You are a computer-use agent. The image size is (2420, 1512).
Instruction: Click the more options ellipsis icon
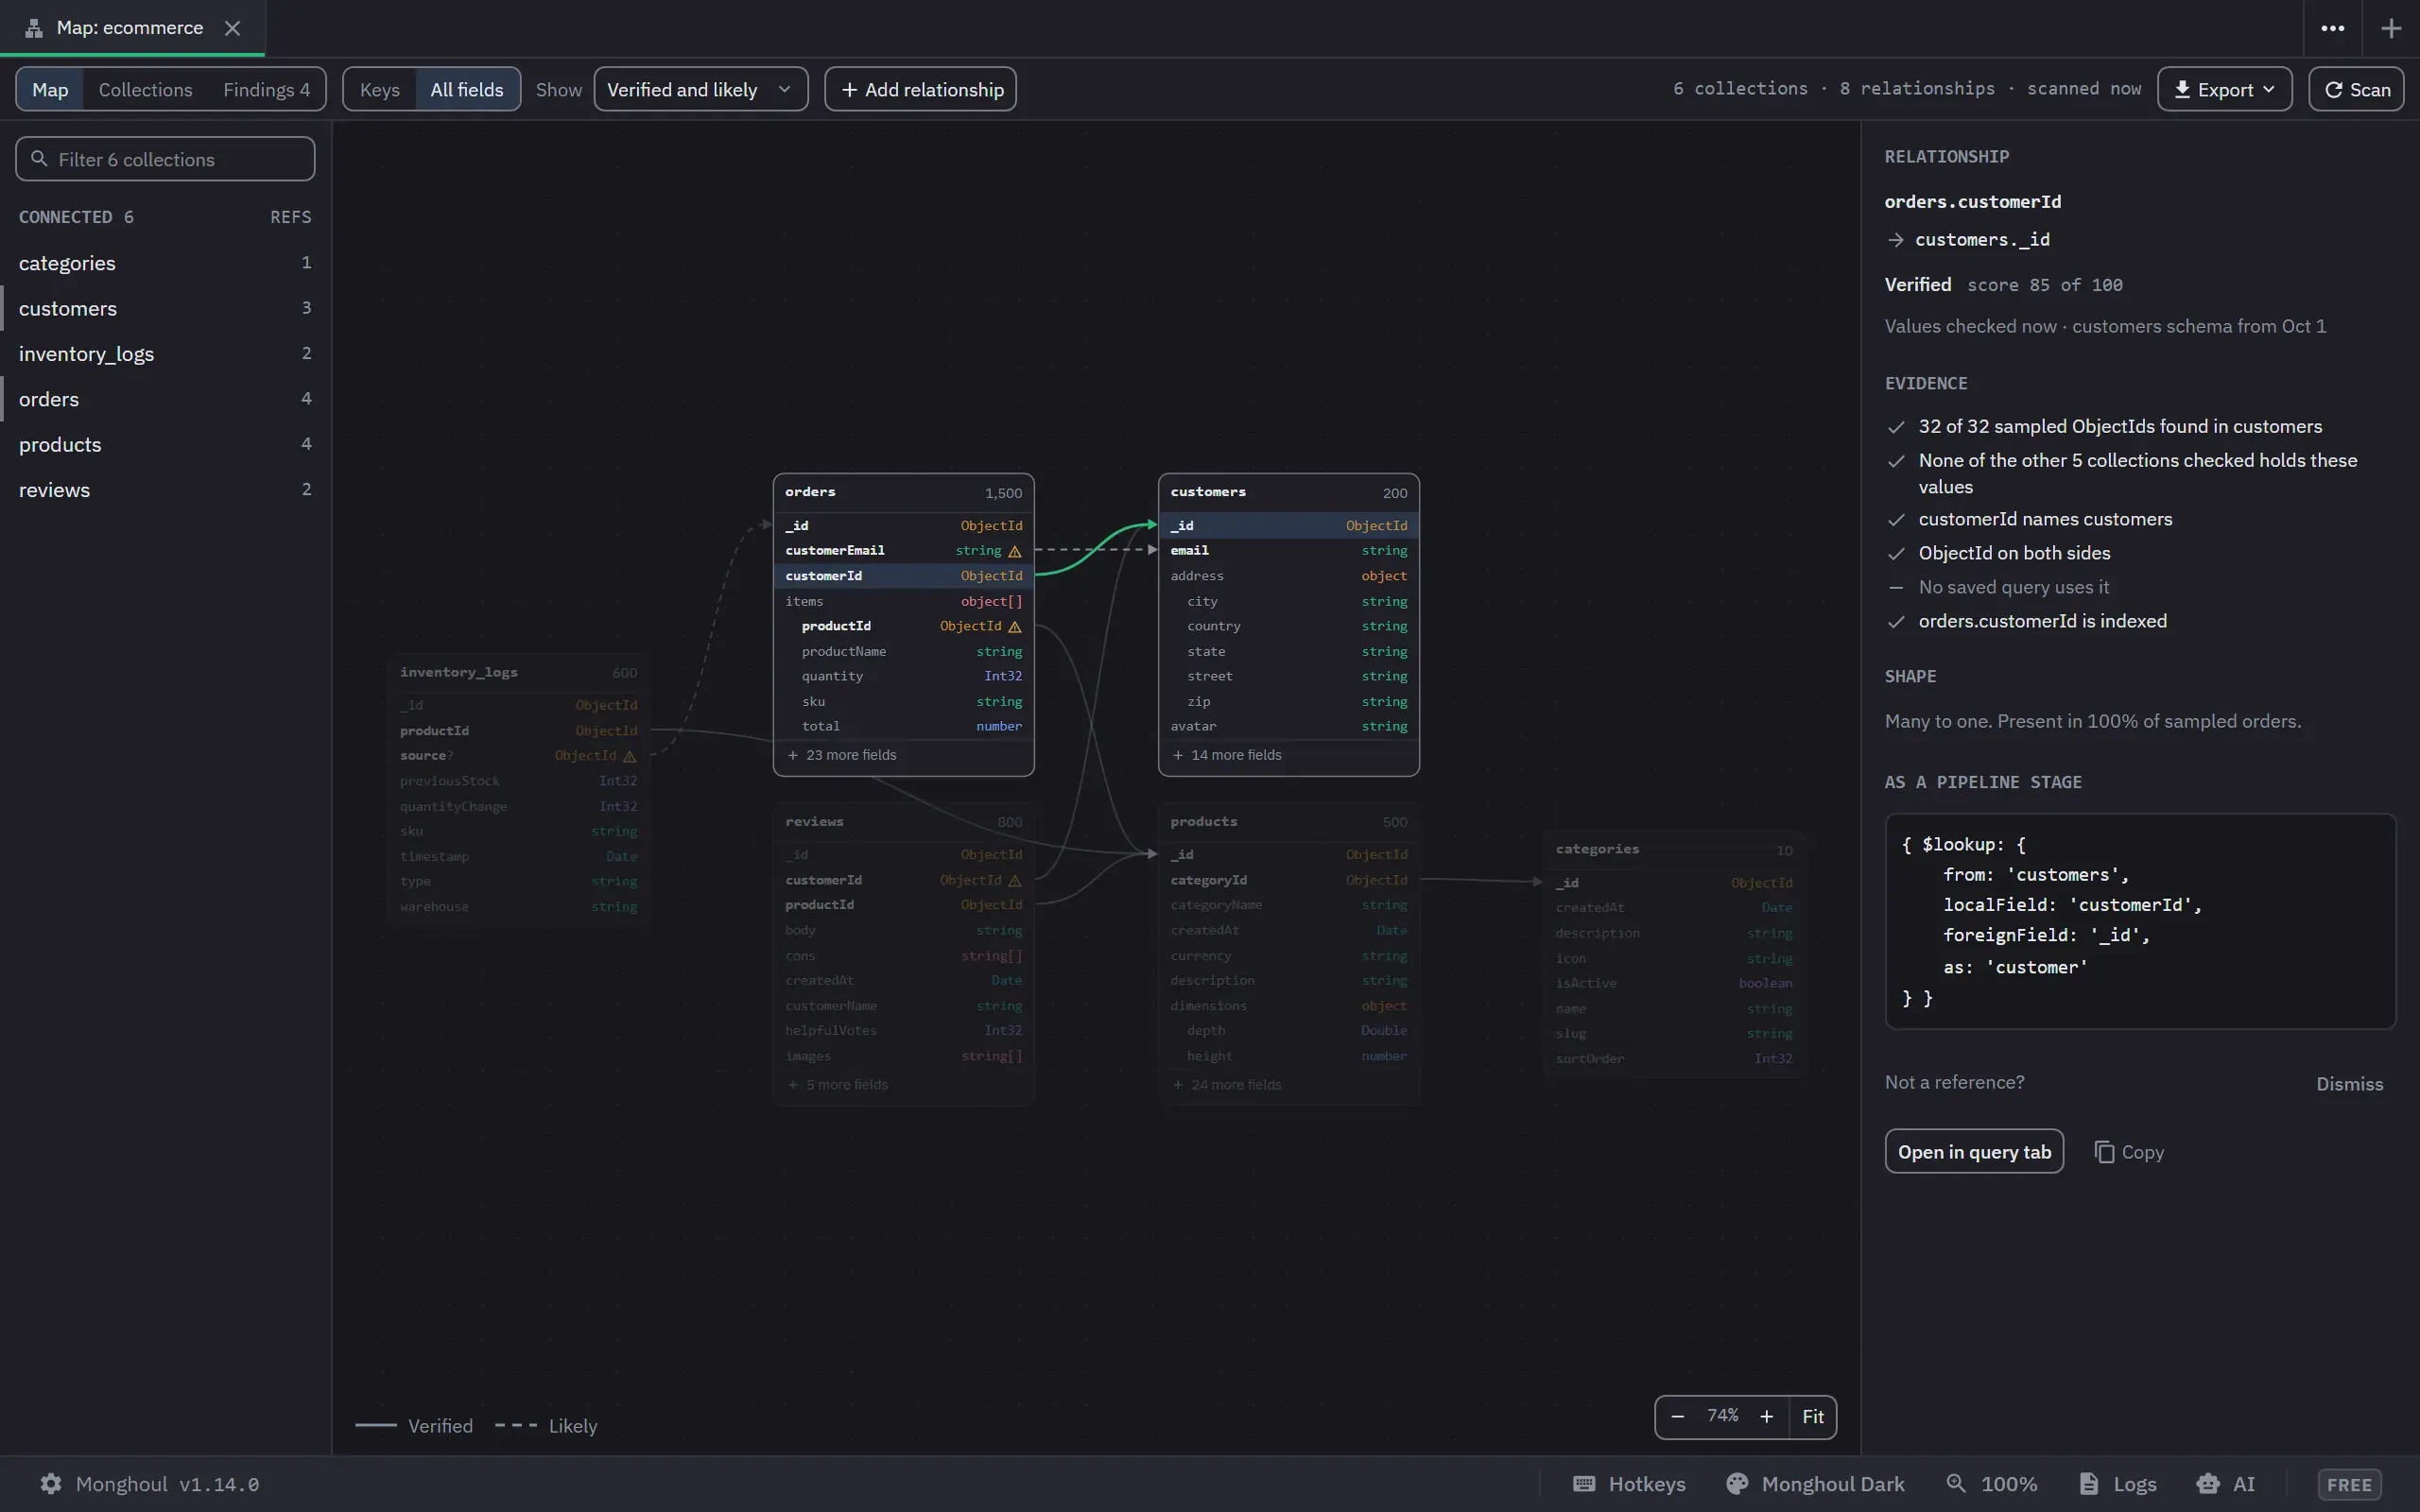[x=2332, y=28]
